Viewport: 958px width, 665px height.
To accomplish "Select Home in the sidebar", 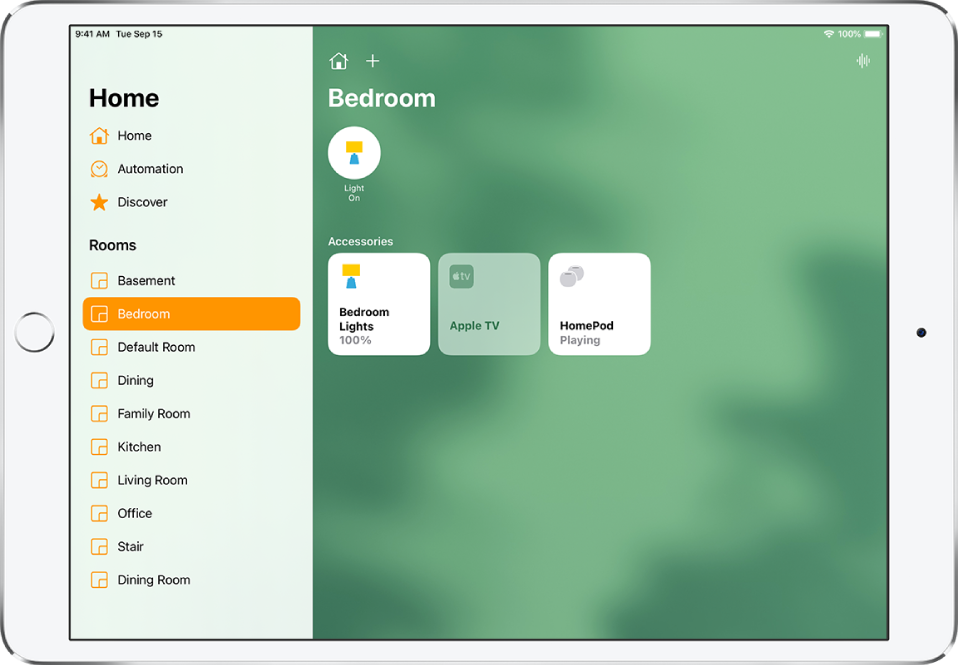I will coord(191,136).
